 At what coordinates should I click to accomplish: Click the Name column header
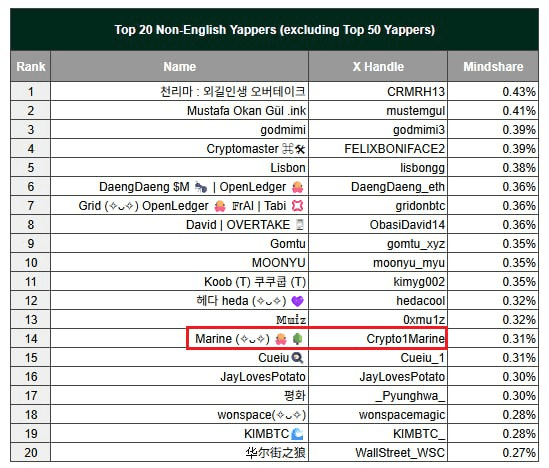[x=180, y=67]
